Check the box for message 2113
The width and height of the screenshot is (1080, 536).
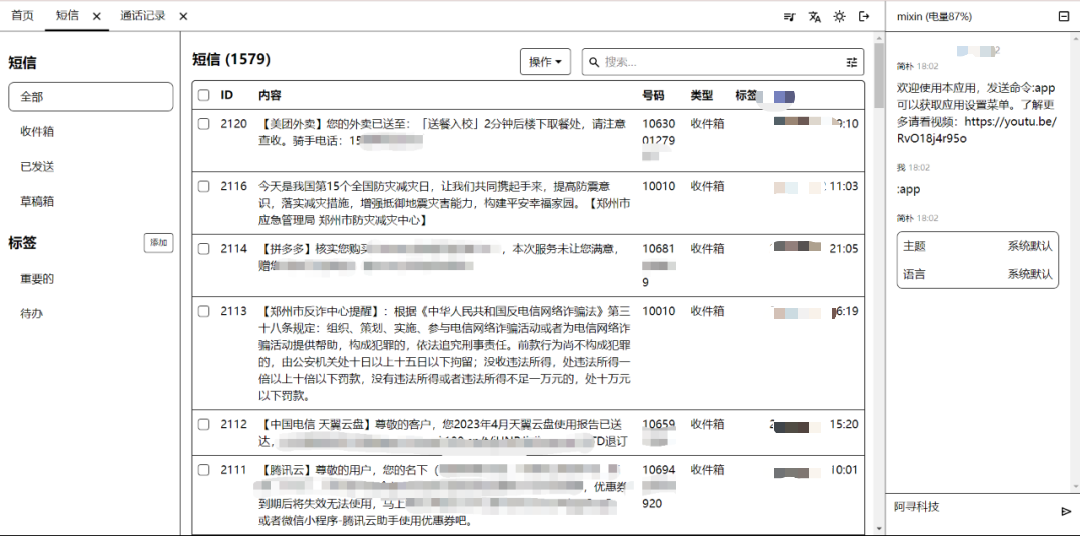click(203, 311)
